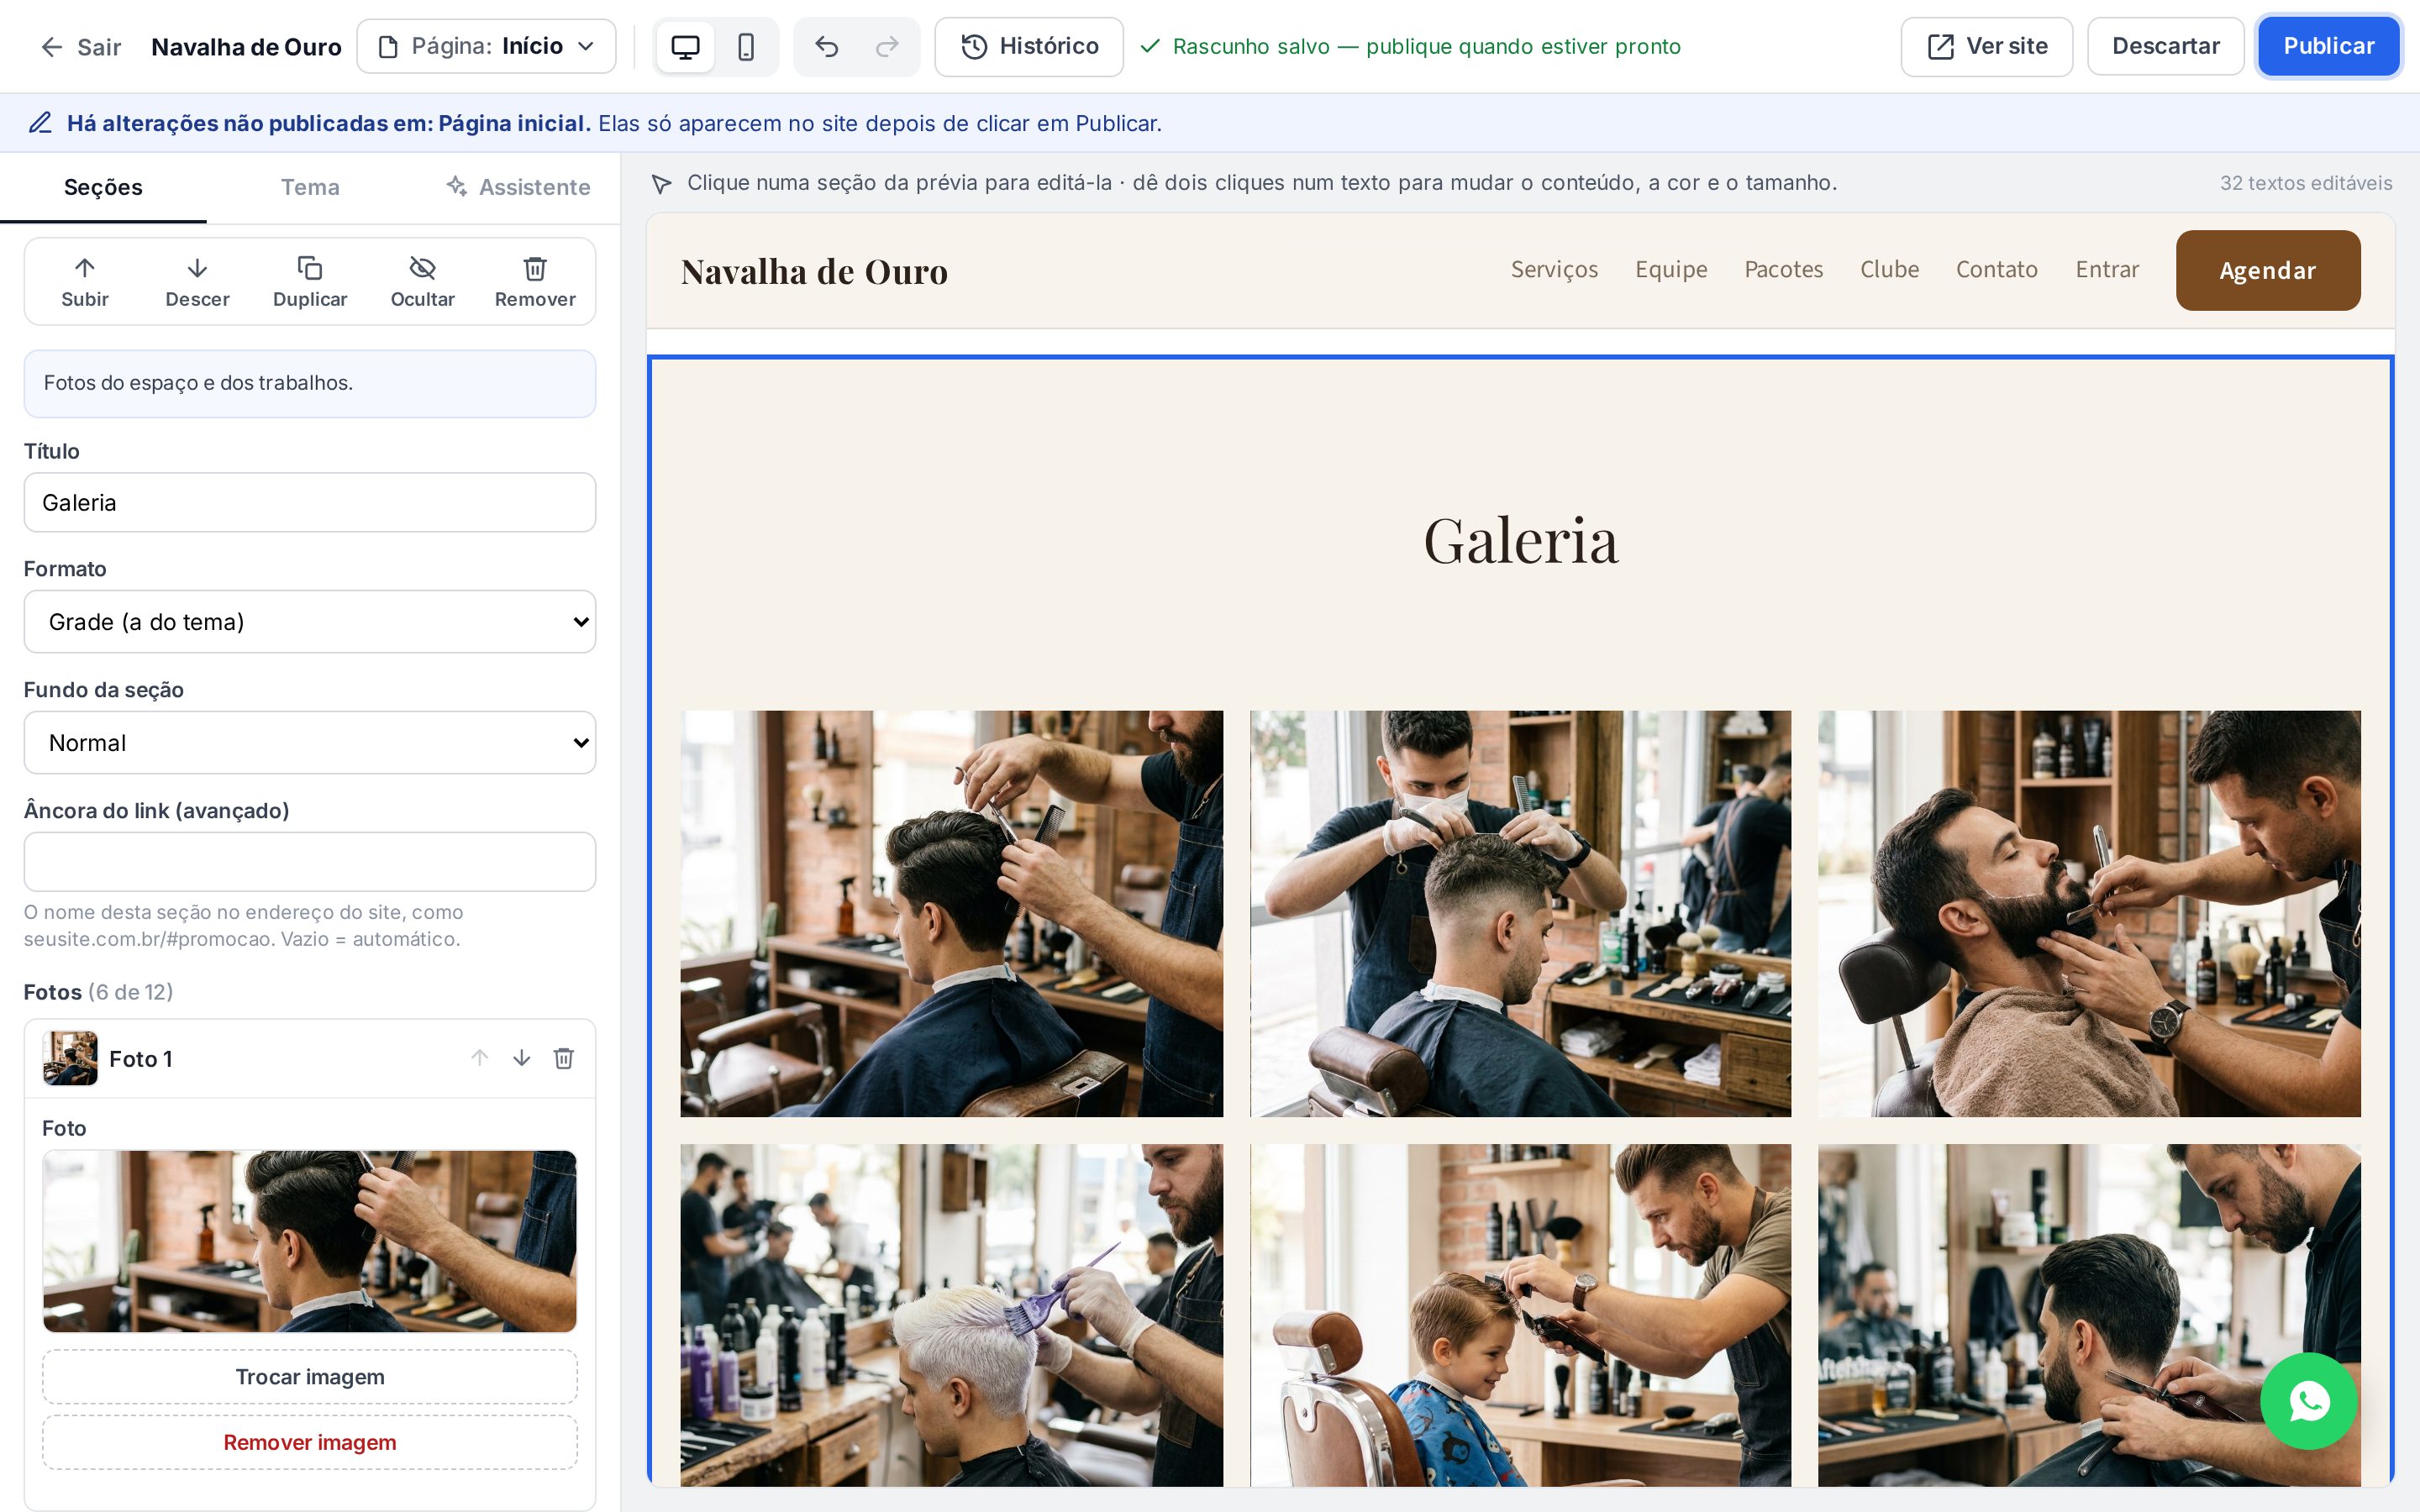The width and height of the screenshot is (2420, 1512).
Task: Click Contato in the preview navigation
Action: 1997,270
